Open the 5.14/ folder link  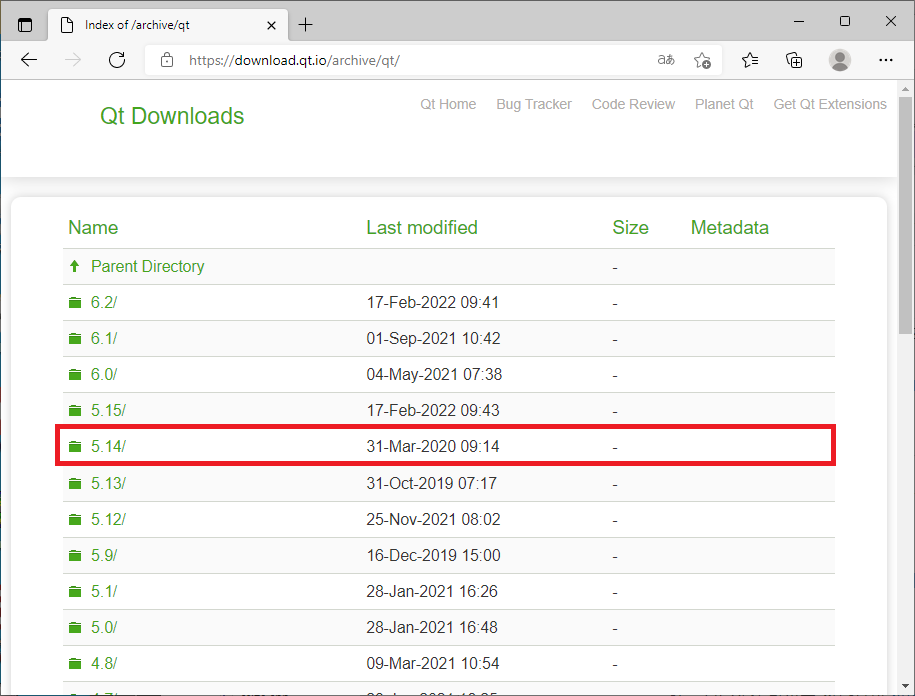tap(108, 446)
